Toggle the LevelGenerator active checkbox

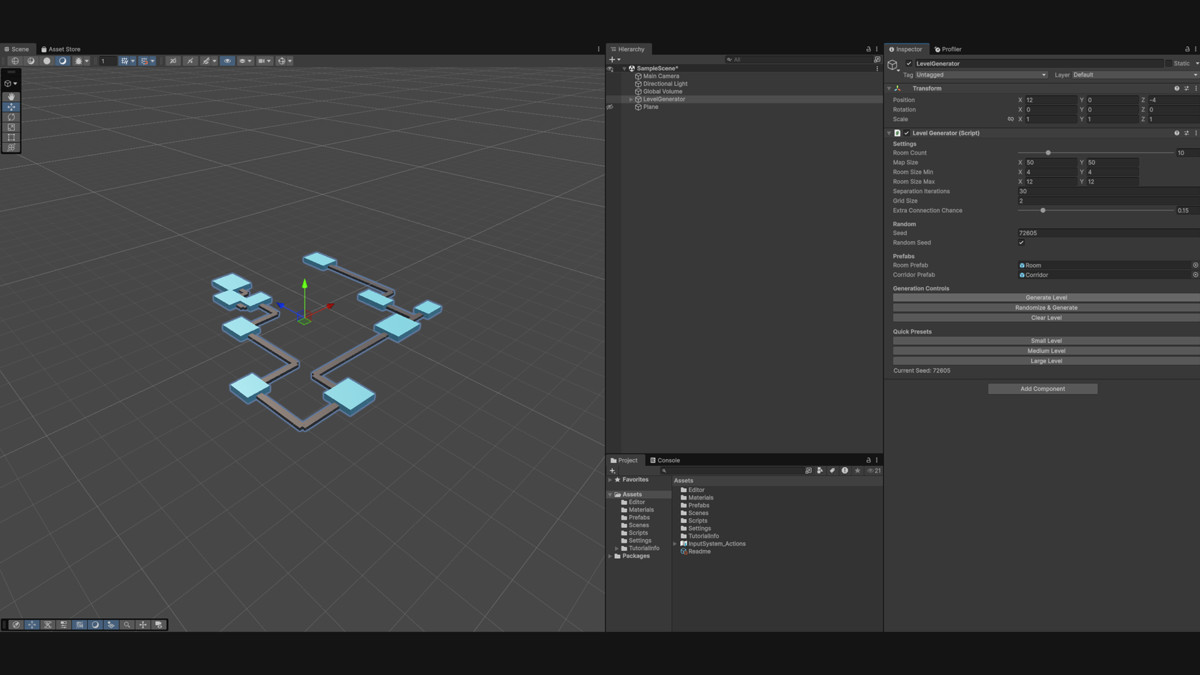click(x=909, y=63)
